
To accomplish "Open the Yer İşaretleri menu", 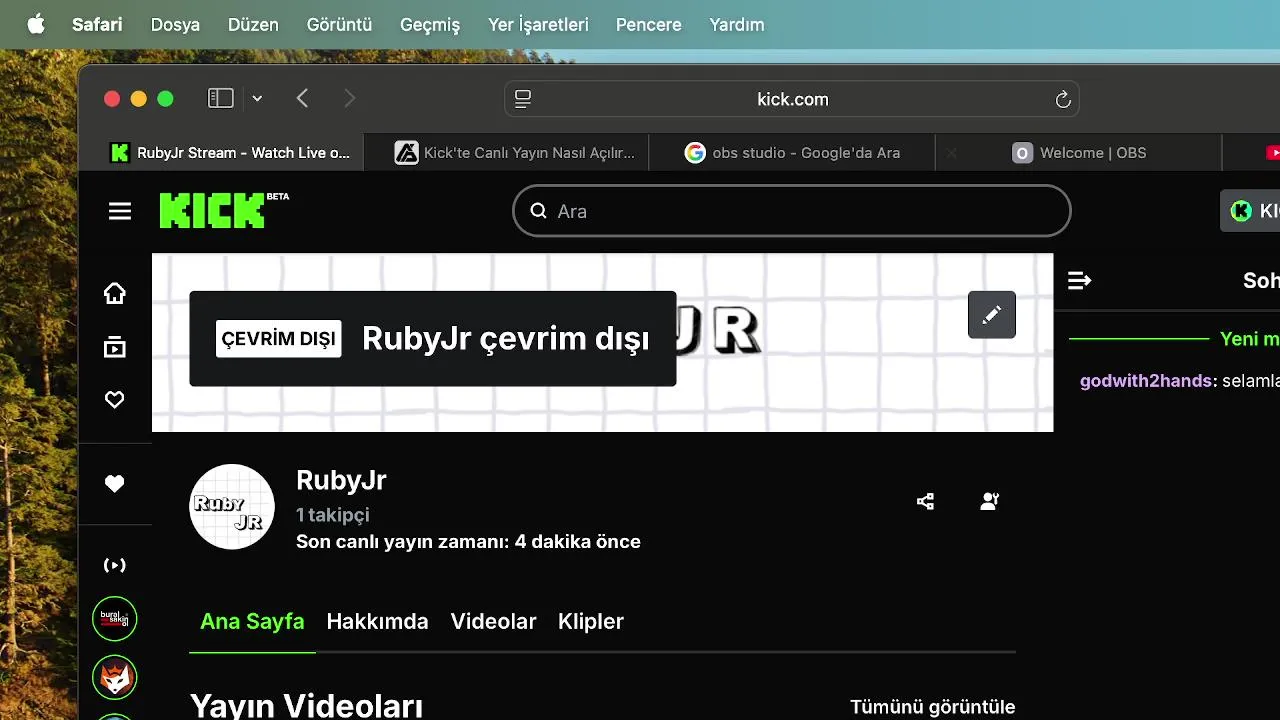I will tap(538, 24).
